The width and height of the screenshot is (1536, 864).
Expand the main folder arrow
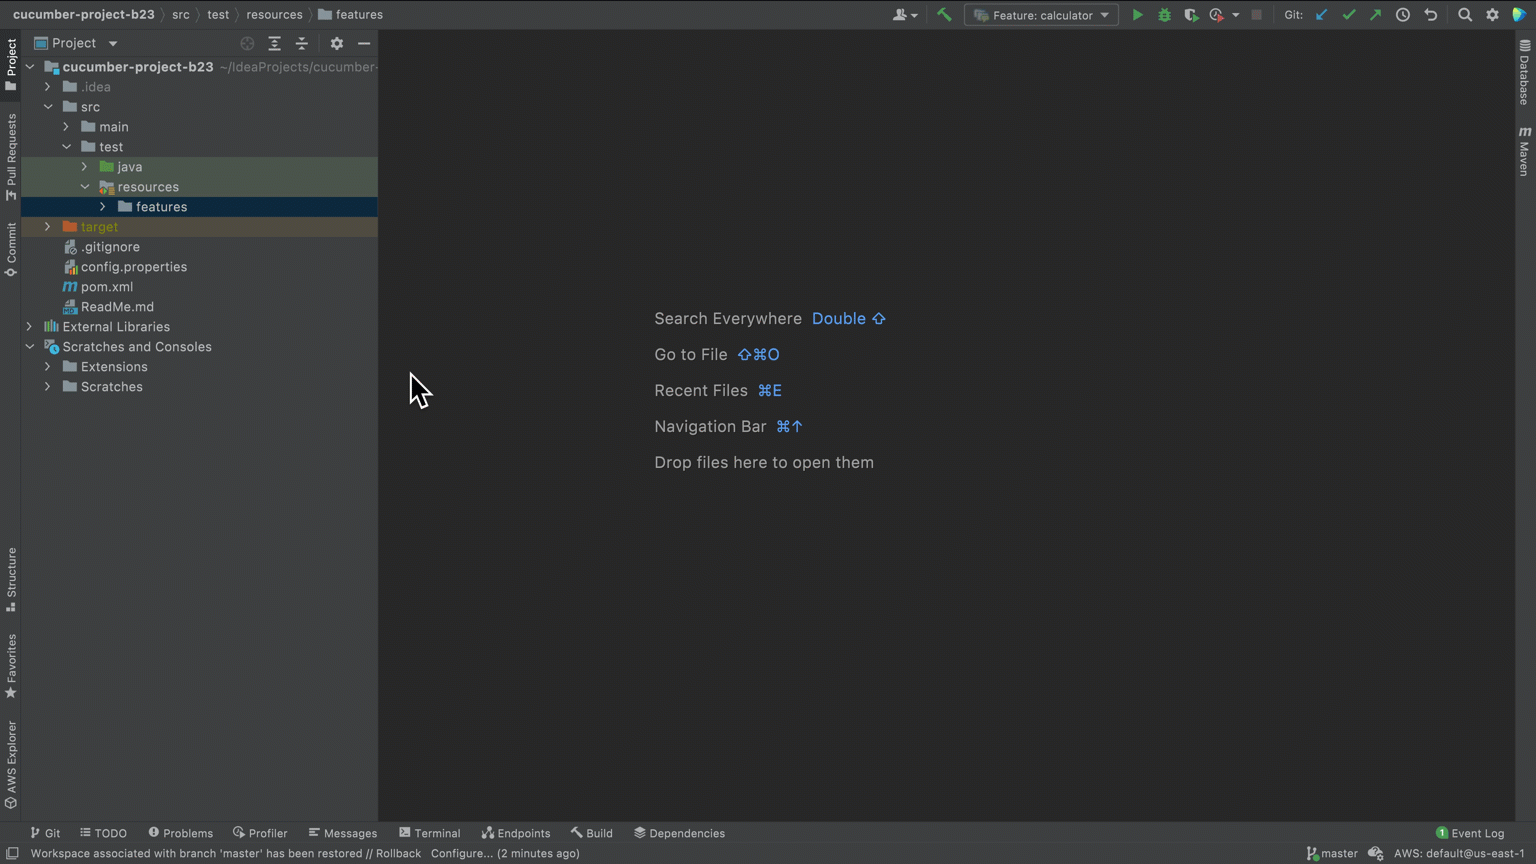tap(66, 127)
